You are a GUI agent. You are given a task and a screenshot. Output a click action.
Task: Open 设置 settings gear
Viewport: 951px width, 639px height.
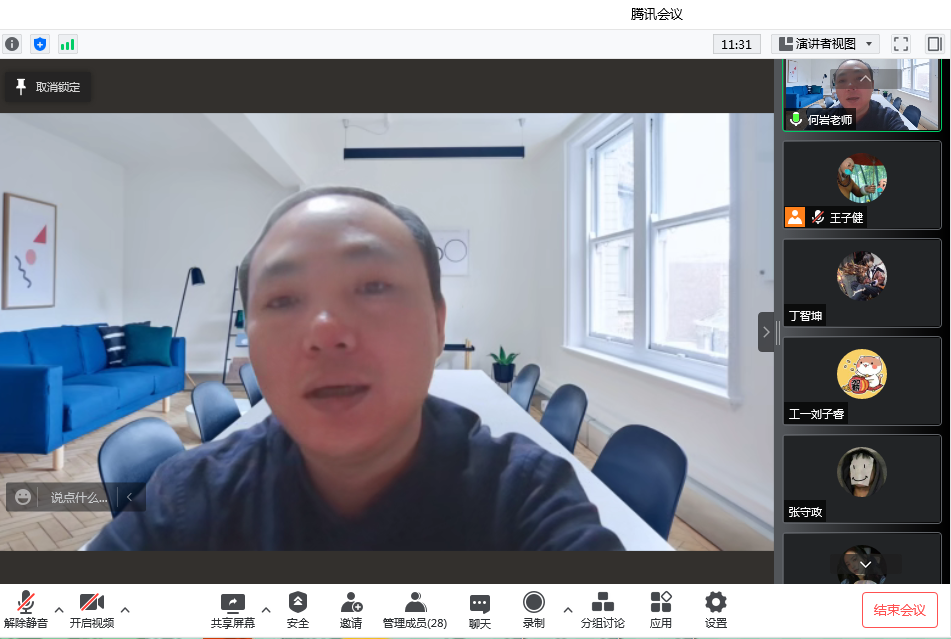tap(716, 610)
